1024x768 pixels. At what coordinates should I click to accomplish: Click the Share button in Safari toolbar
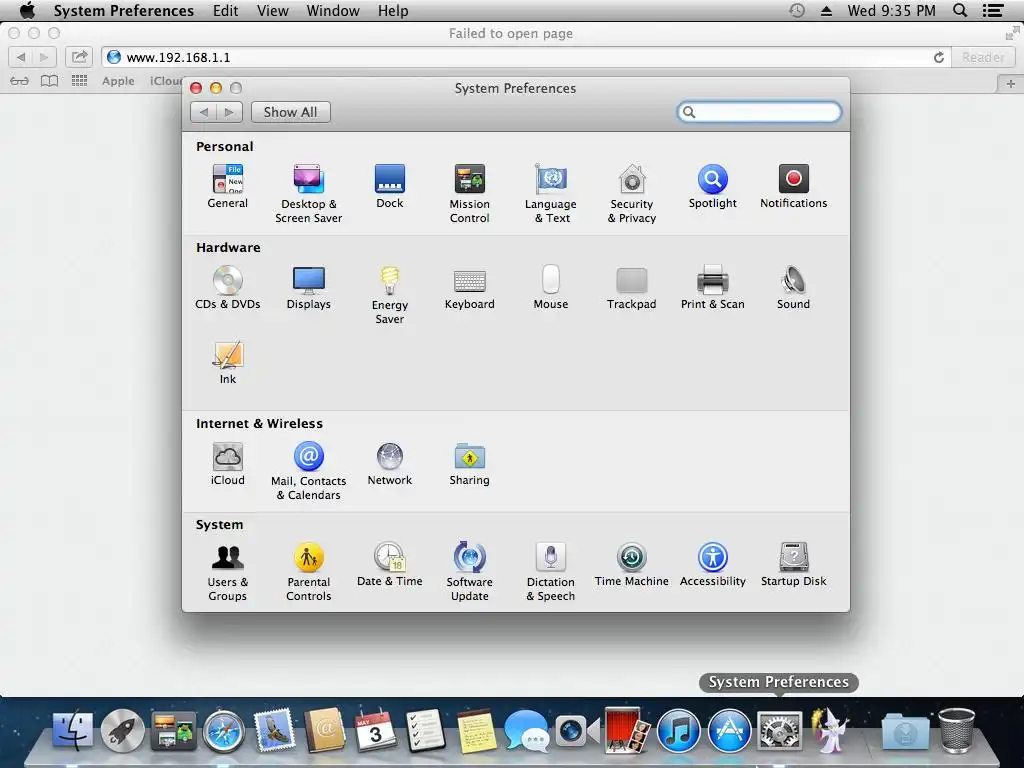(79, 57)
